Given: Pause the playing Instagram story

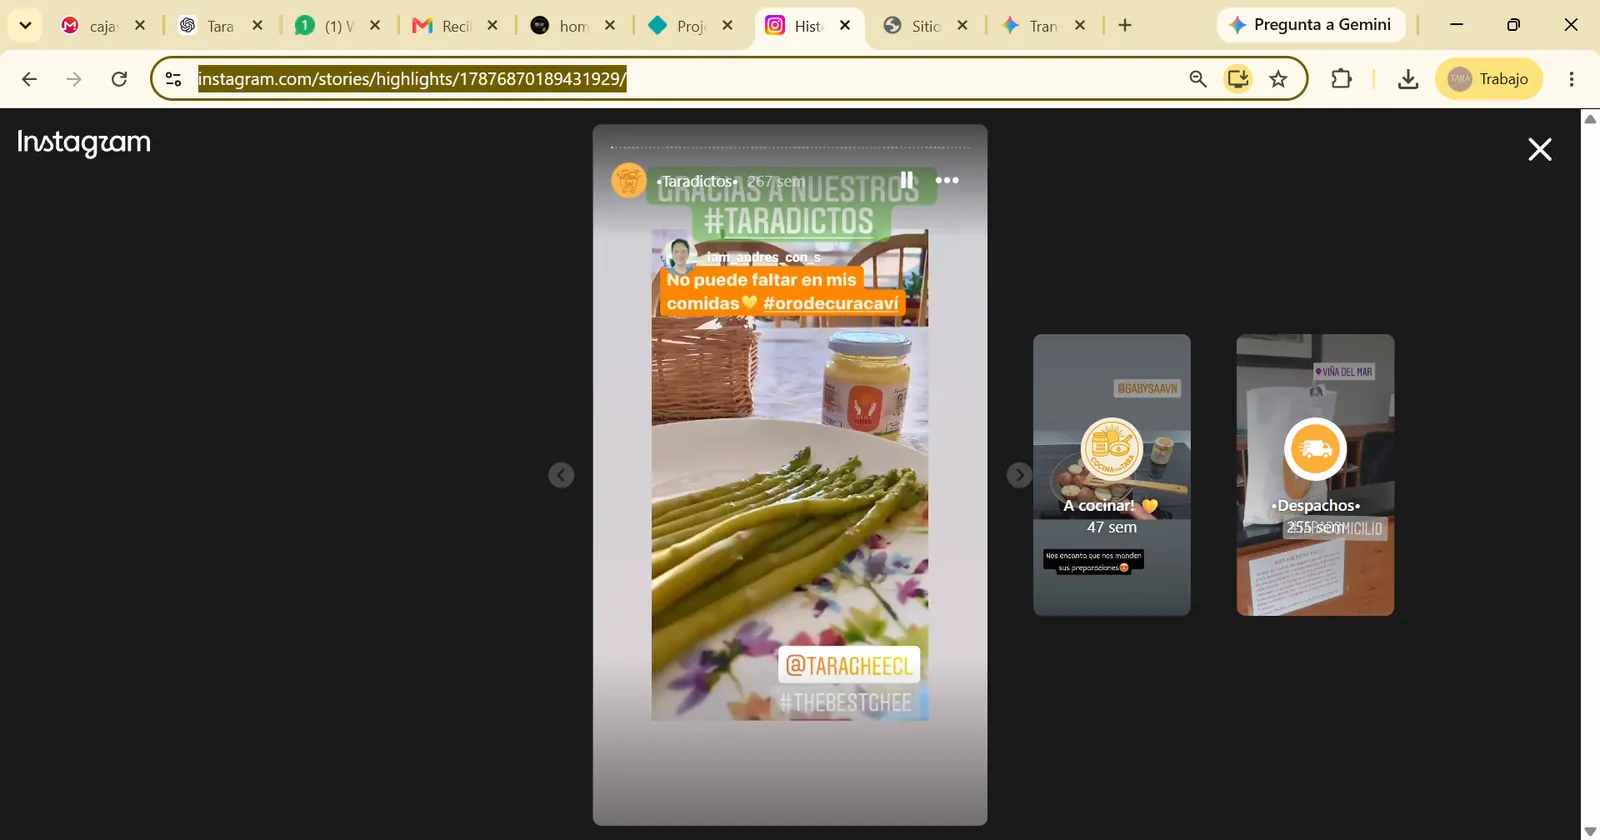Looking at the screenshot, I should click(x=906, y=180).
